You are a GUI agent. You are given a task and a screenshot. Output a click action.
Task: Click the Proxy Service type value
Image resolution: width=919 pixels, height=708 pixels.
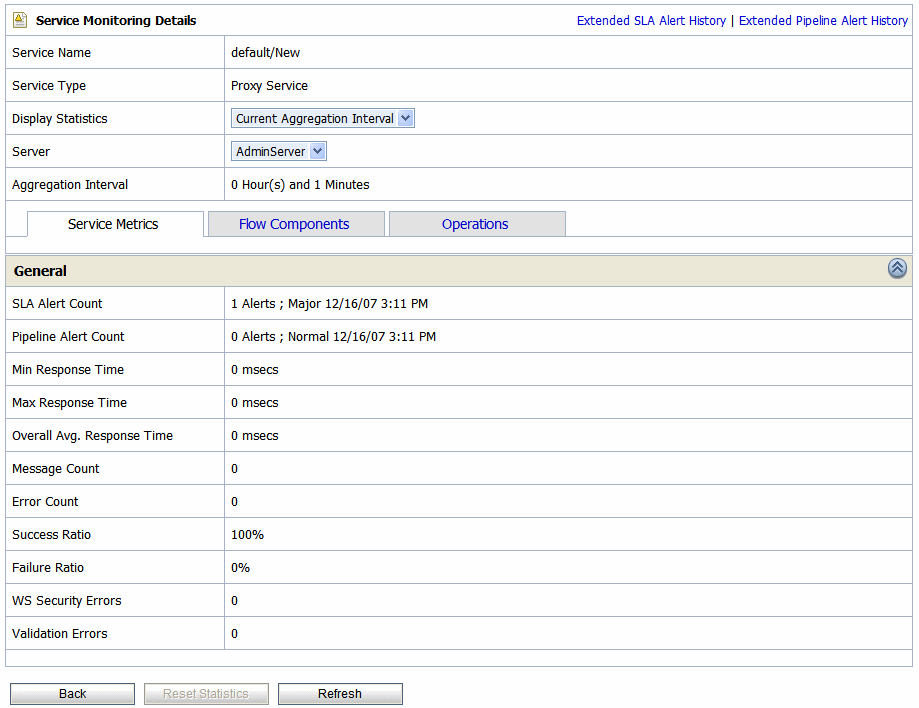pyautogui.click(x=269, y=85)
